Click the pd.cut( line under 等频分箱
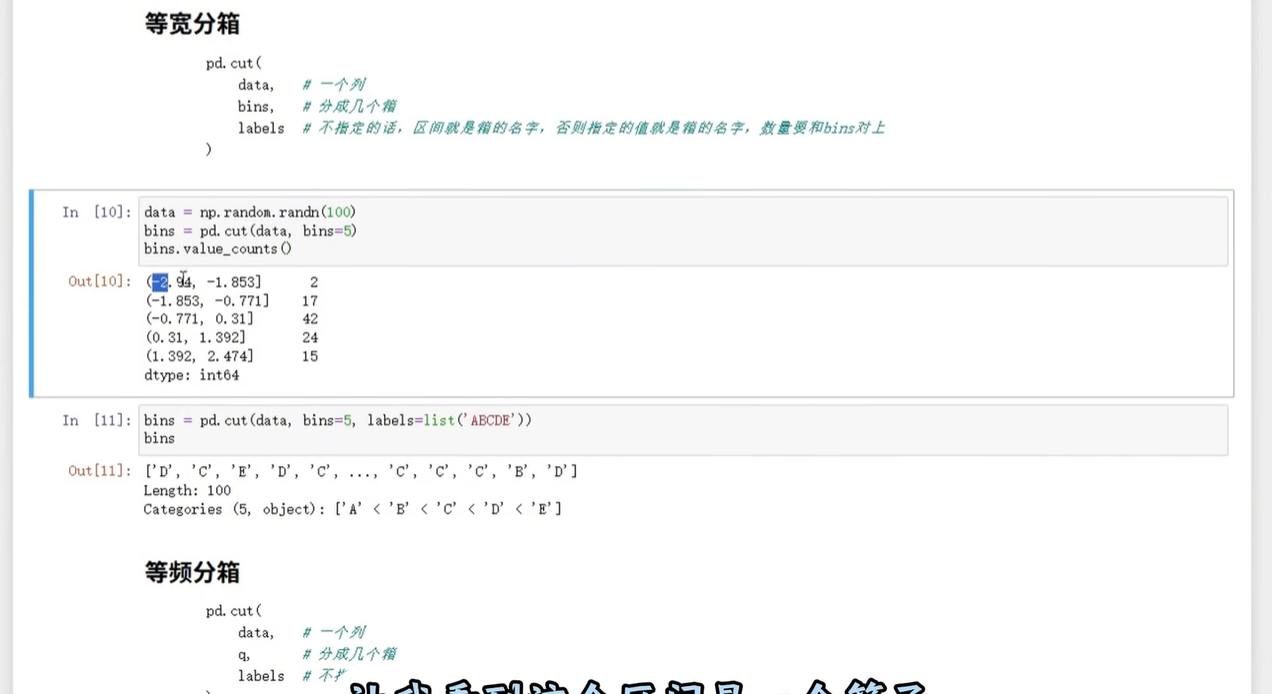Screen dimensions: 1272x694 (x=234, y=611)
